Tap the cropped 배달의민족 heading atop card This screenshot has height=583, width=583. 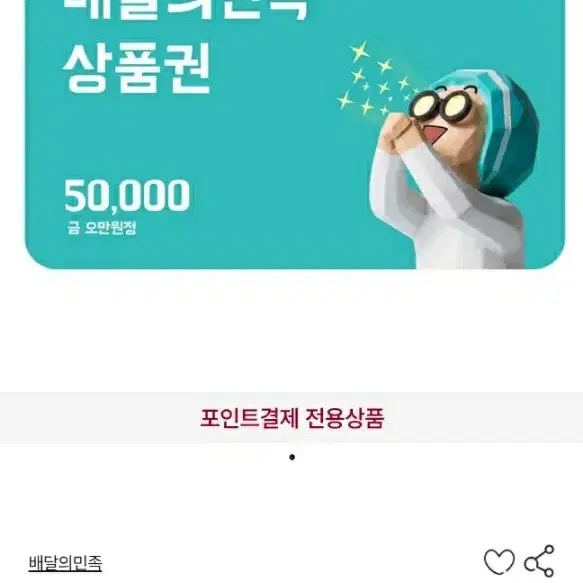(185, 10)
